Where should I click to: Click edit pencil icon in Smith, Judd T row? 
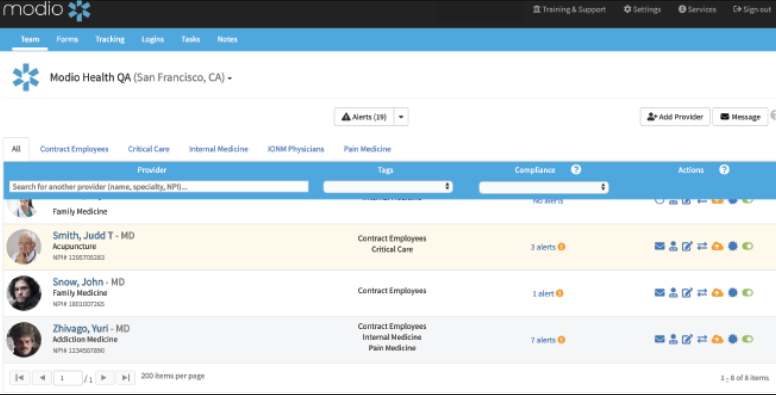687,246
